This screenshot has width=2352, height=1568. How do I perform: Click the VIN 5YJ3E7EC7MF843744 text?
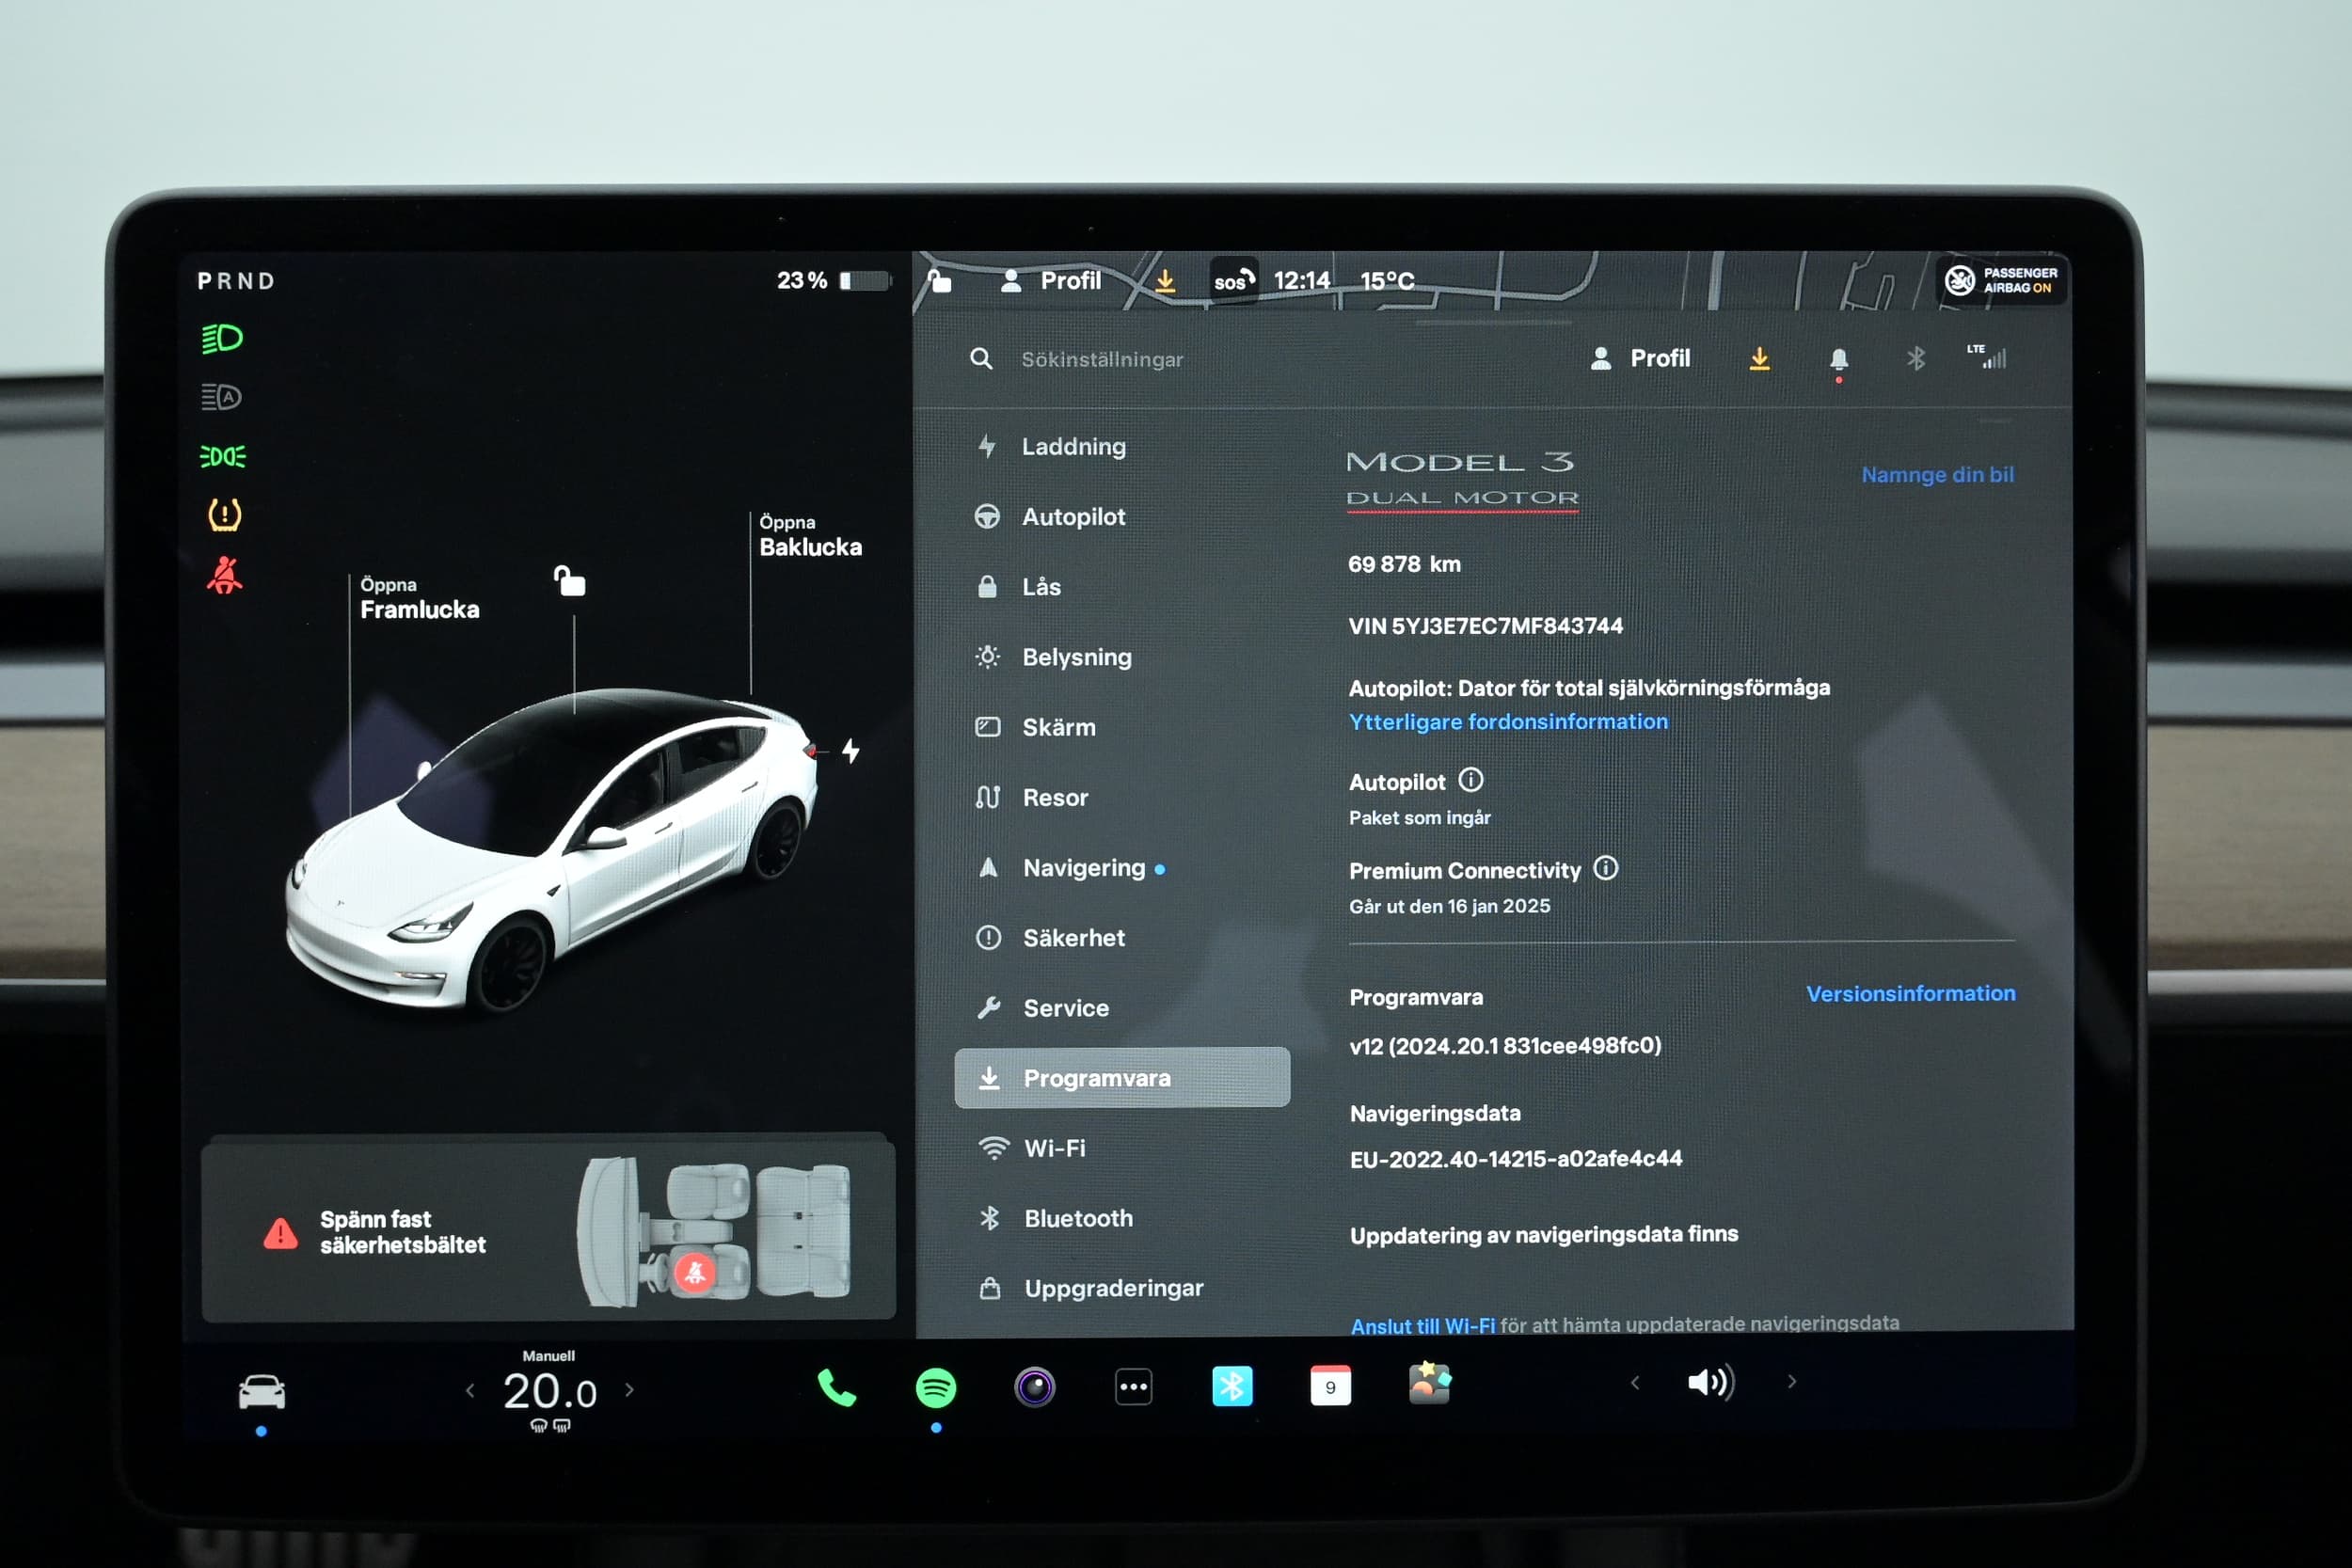(1485, 625)
